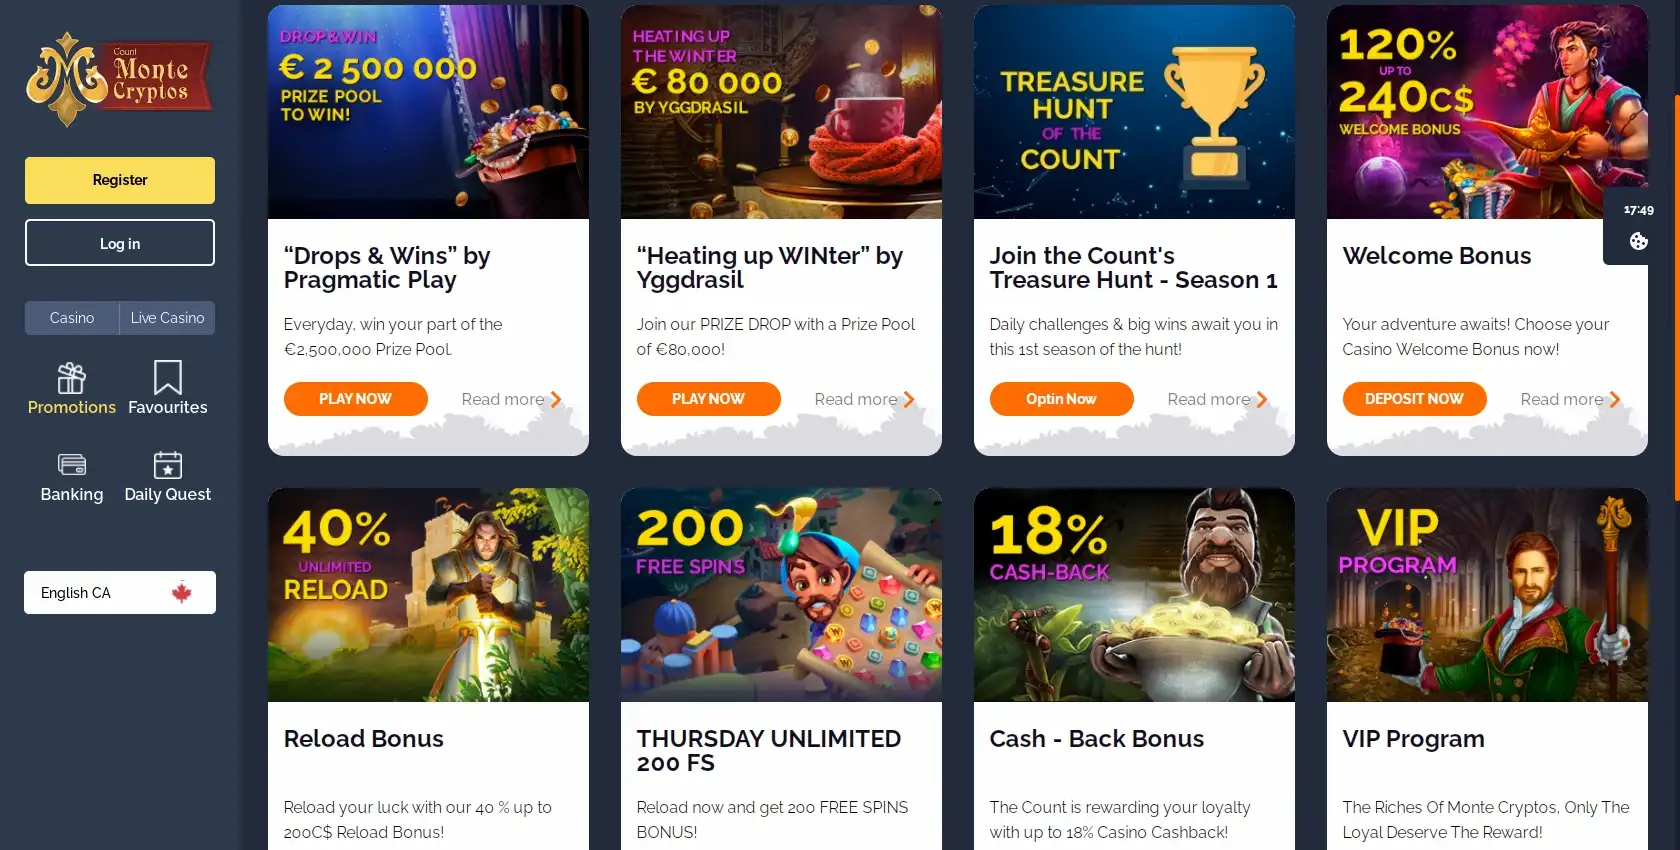Open the Daily Quest calendar icon

tap(168, 465)
